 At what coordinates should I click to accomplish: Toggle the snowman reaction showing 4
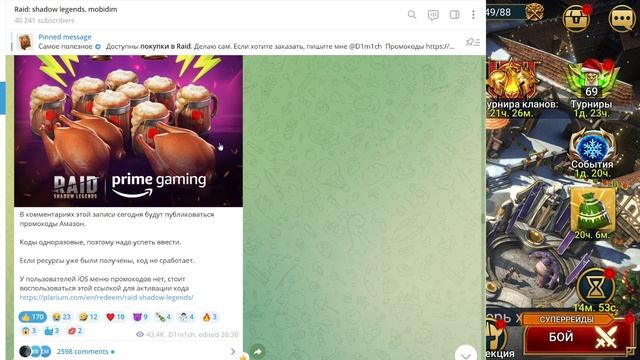186,317
